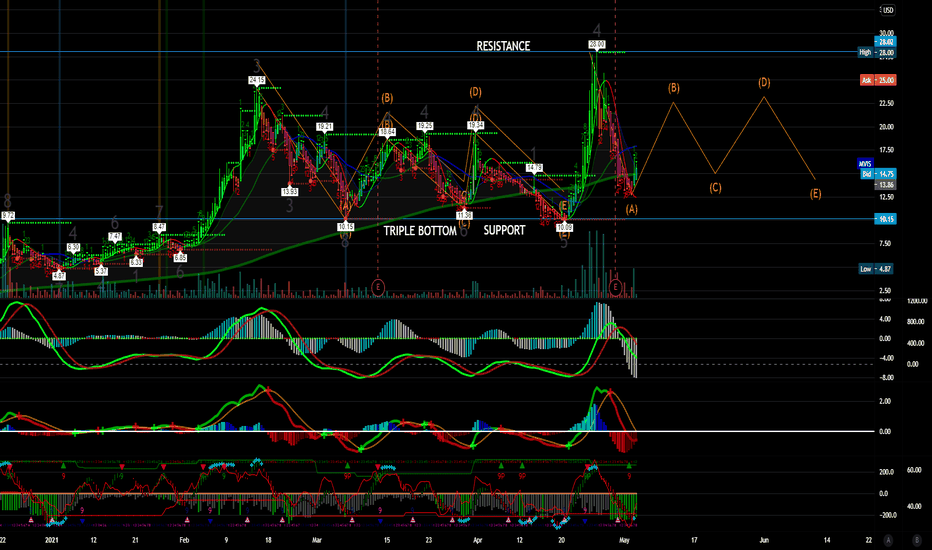
Task: Click the 19.34 price callout
Action: (x=476, y=125)
